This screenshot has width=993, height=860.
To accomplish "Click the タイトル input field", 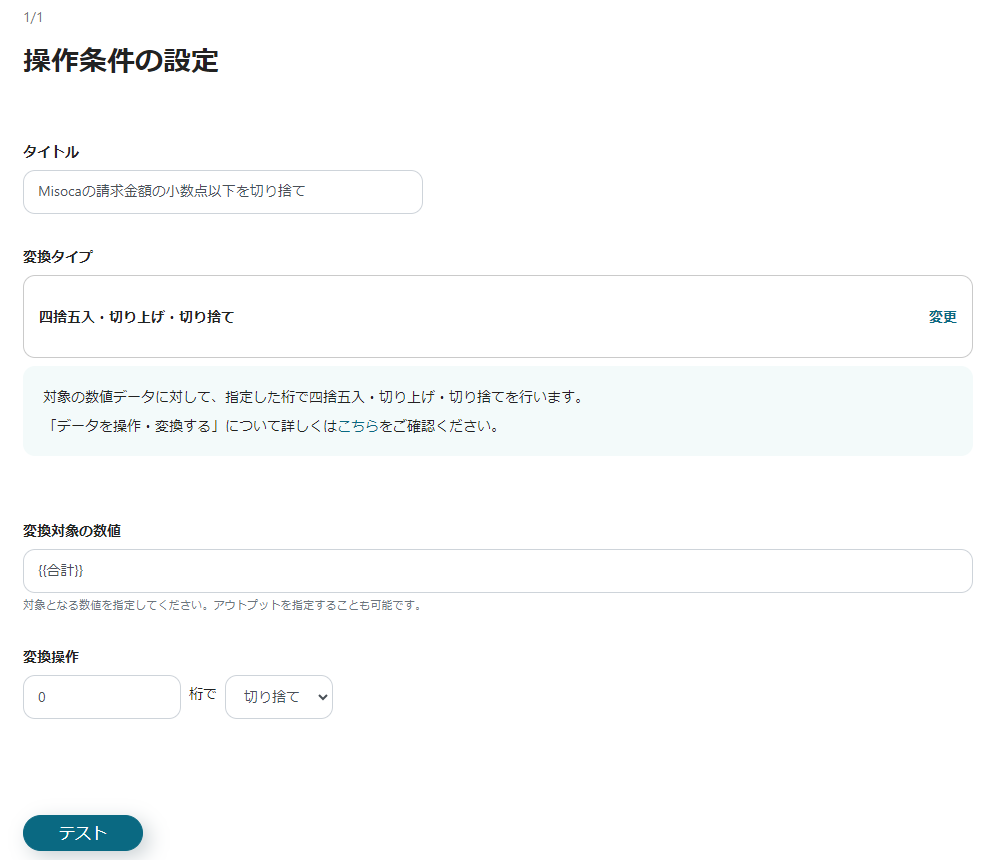I will click(x=222, y=192).
